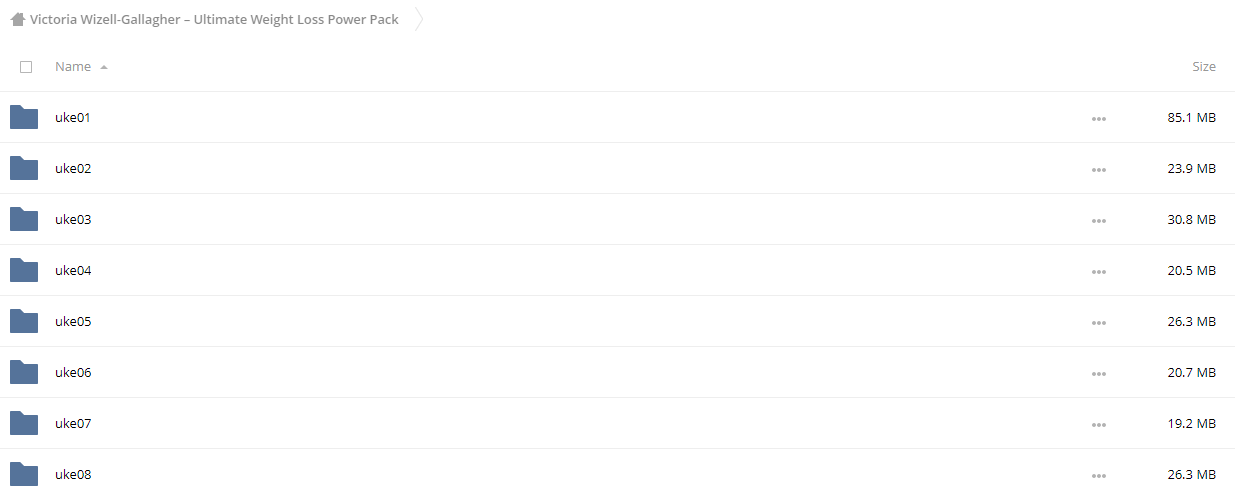Open the uke08 folder by name

click(x=73, y=474)
